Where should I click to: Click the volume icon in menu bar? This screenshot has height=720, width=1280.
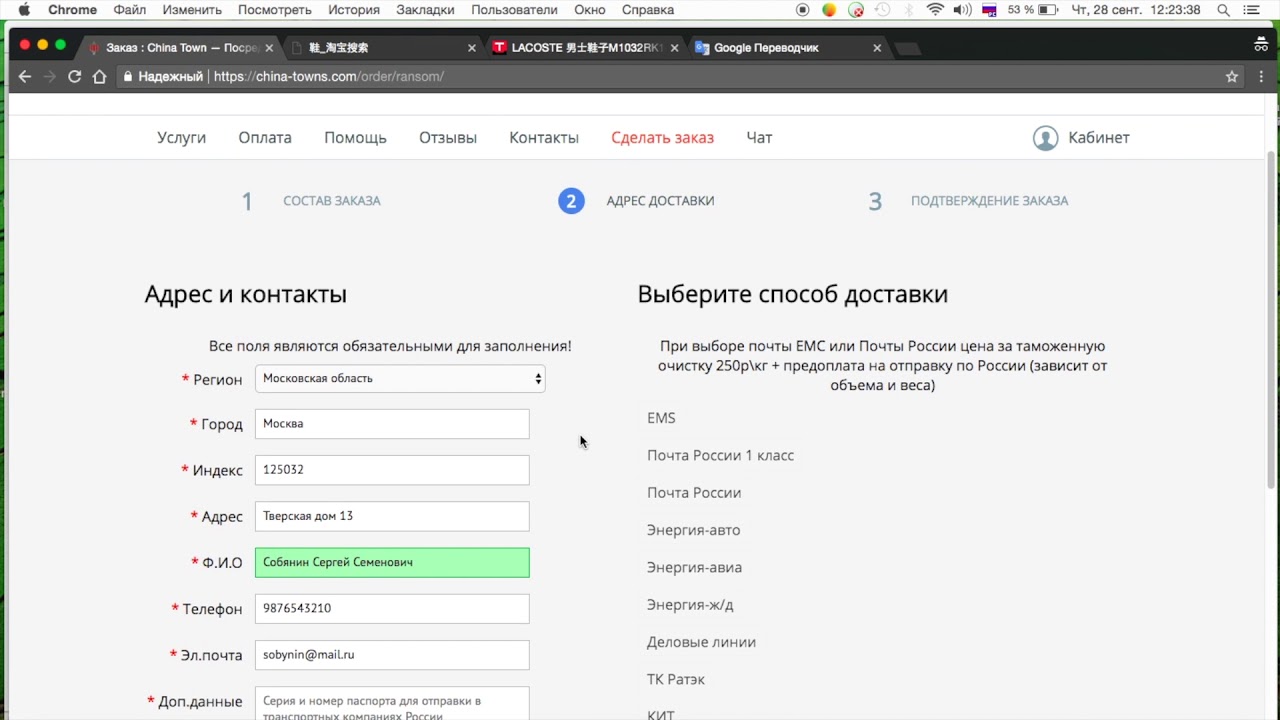pyautogui.click(x=962, y=10)
